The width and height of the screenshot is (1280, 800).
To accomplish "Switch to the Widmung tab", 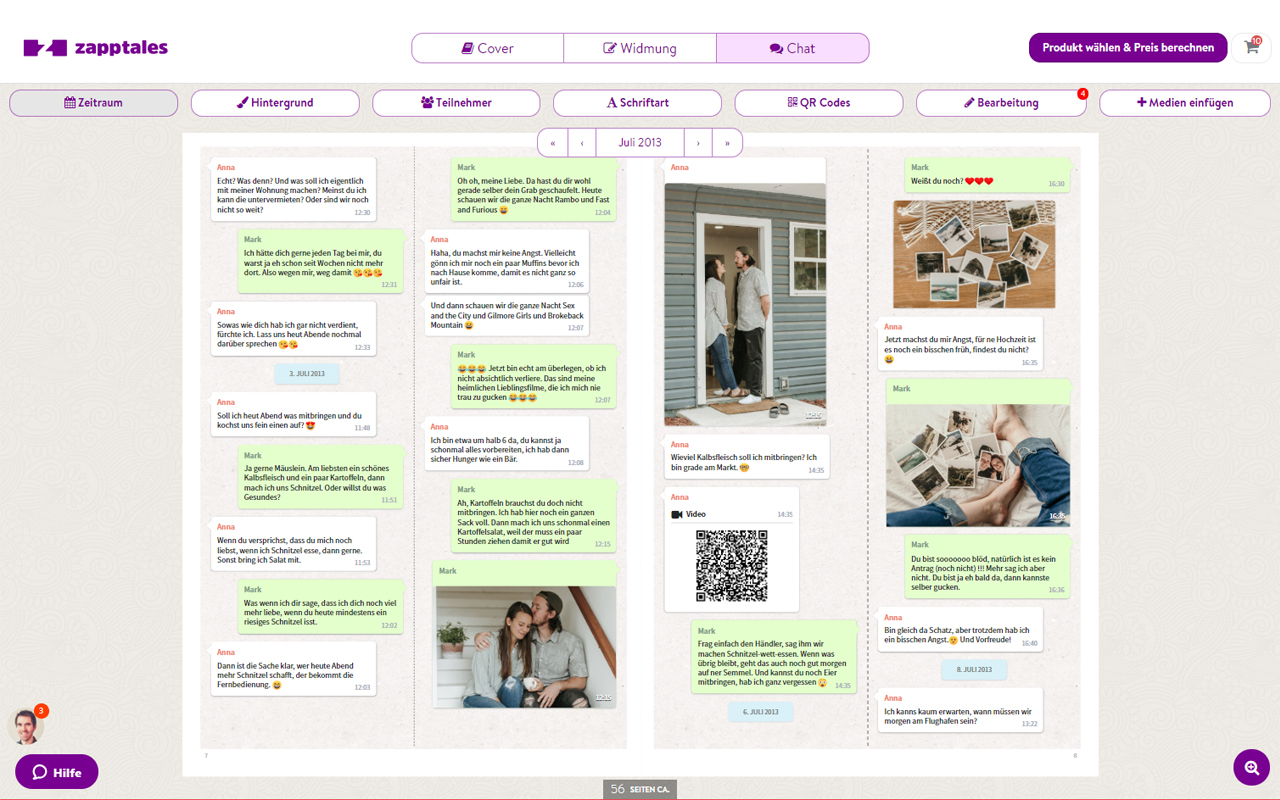I will pos(640,48).
